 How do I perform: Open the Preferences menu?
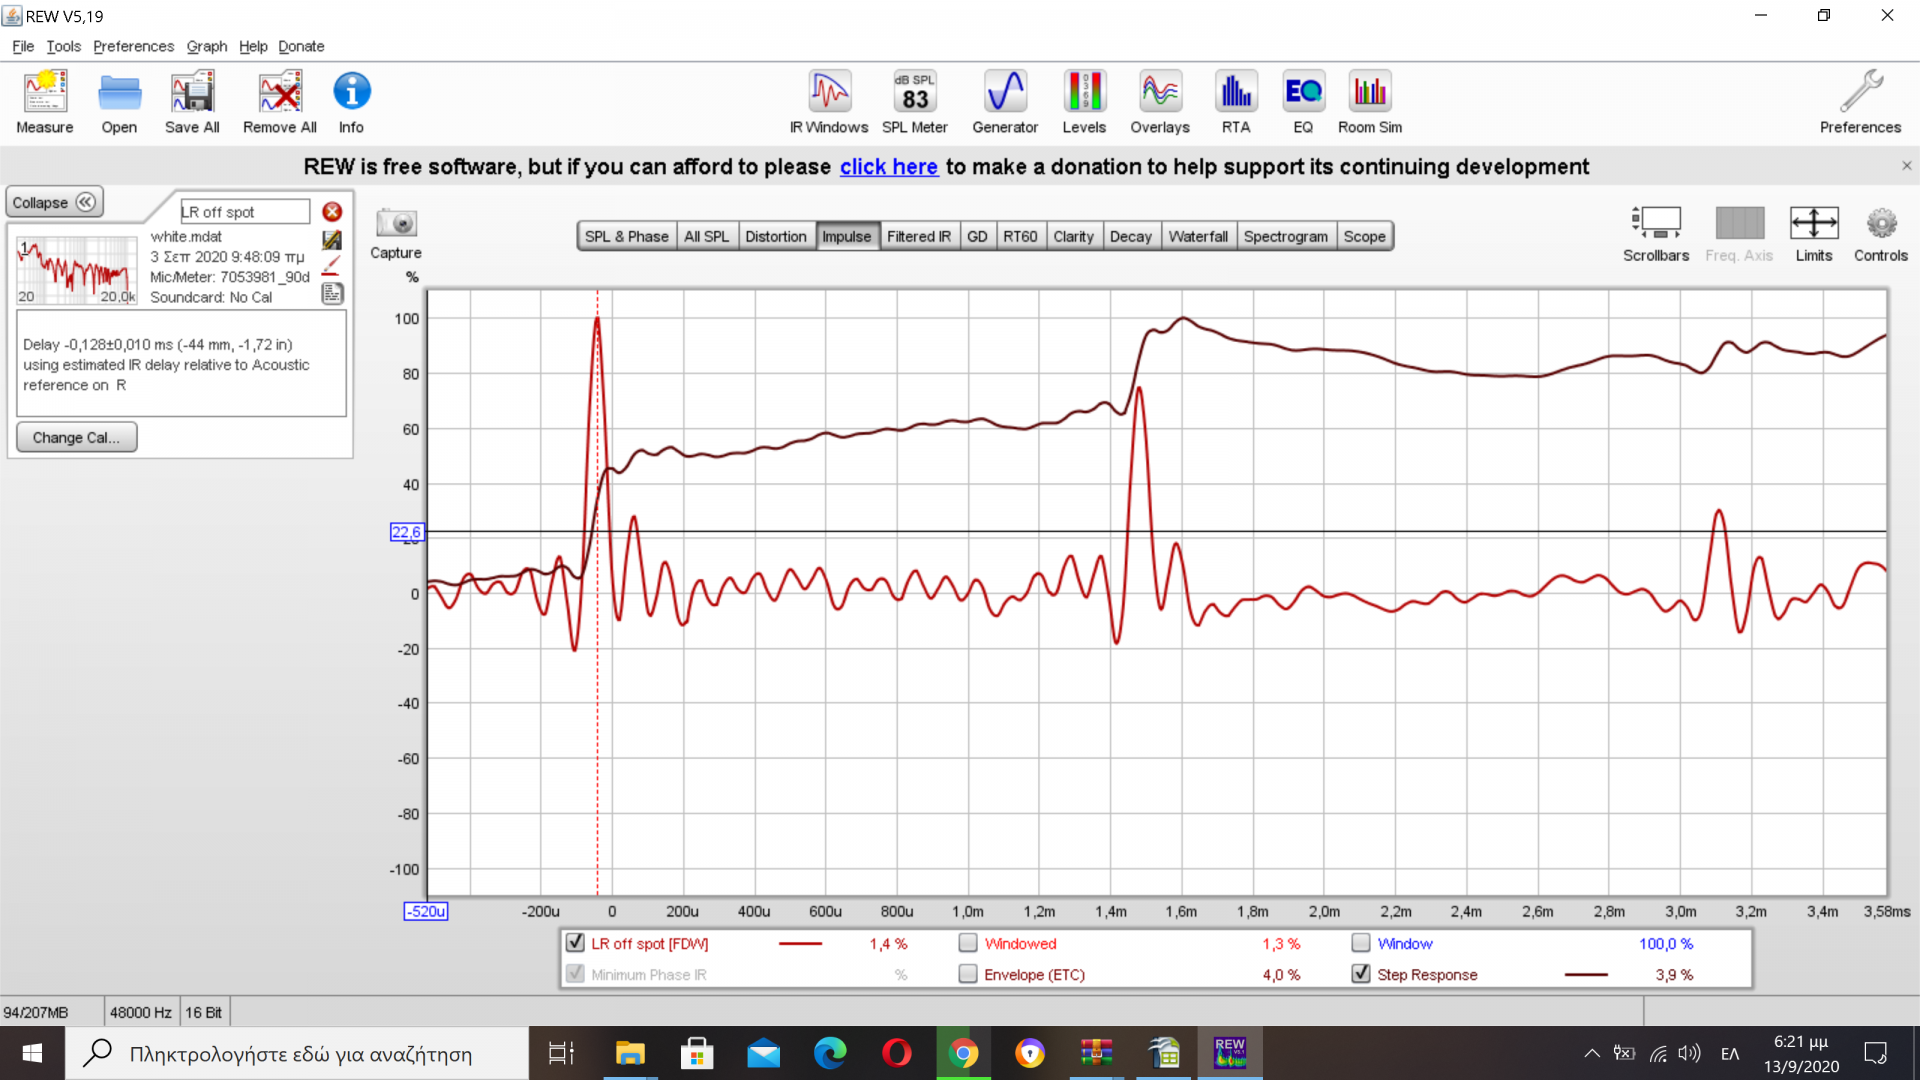pos(133,46)
